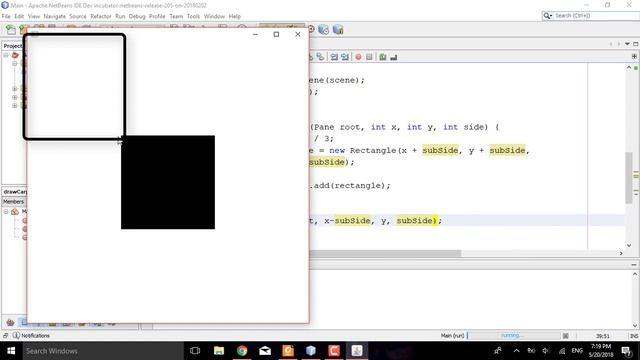The image size is (640, 360).
Task: Click the editor scroll down arrow
Action: click(629, 245)
